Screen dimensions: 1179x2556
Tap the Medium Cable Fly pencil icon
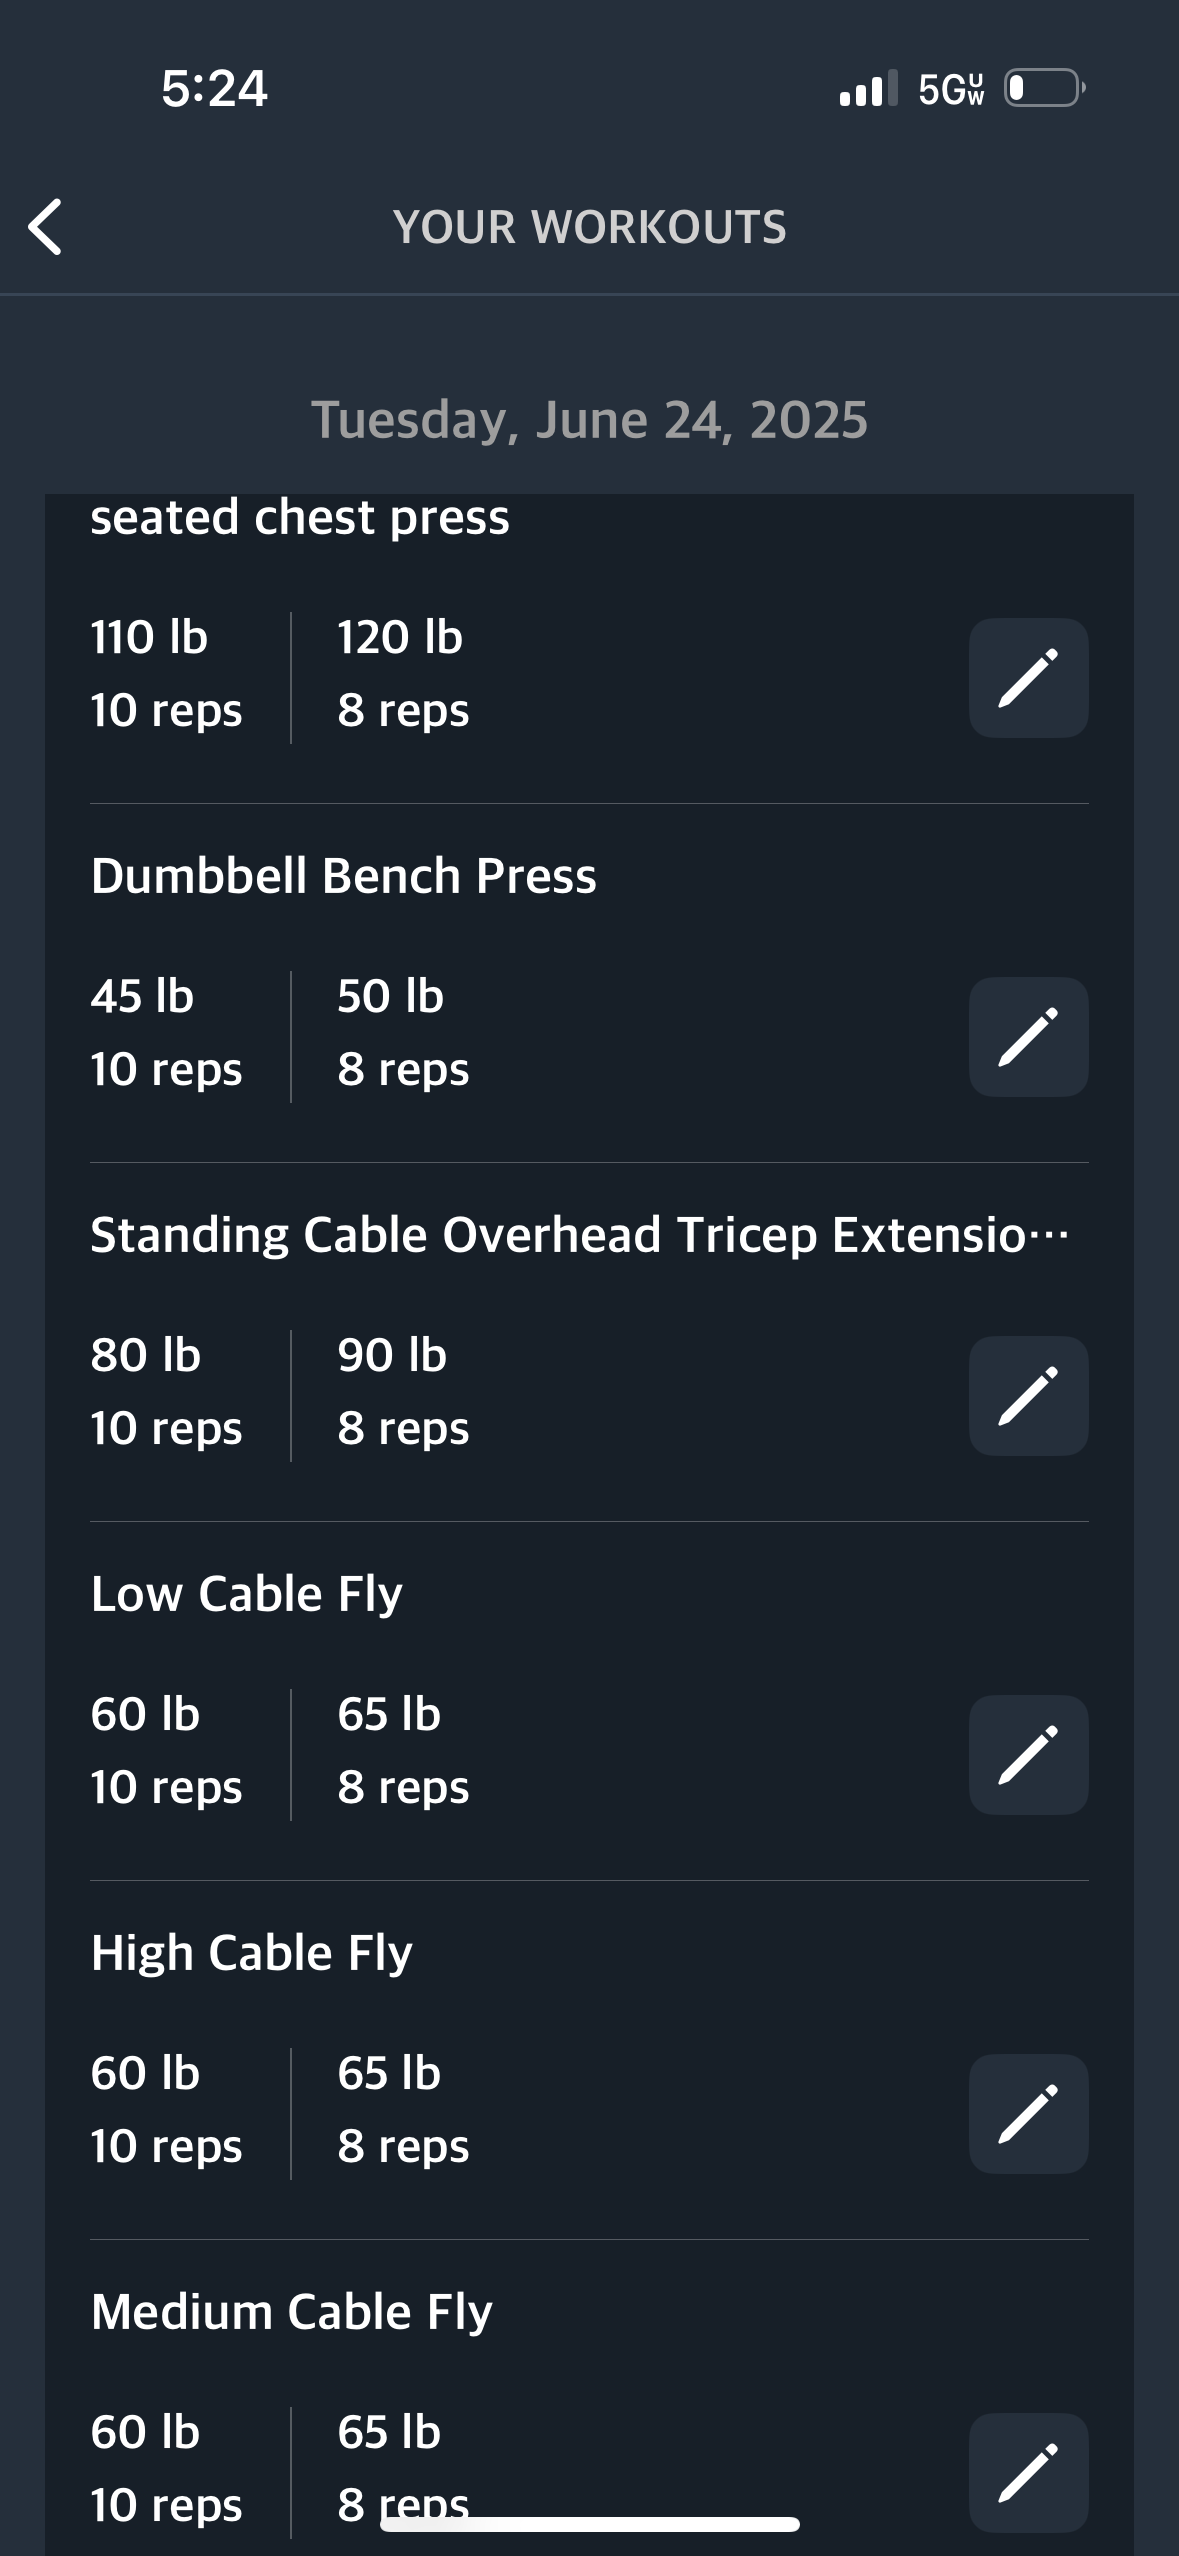[1028, 2473]
